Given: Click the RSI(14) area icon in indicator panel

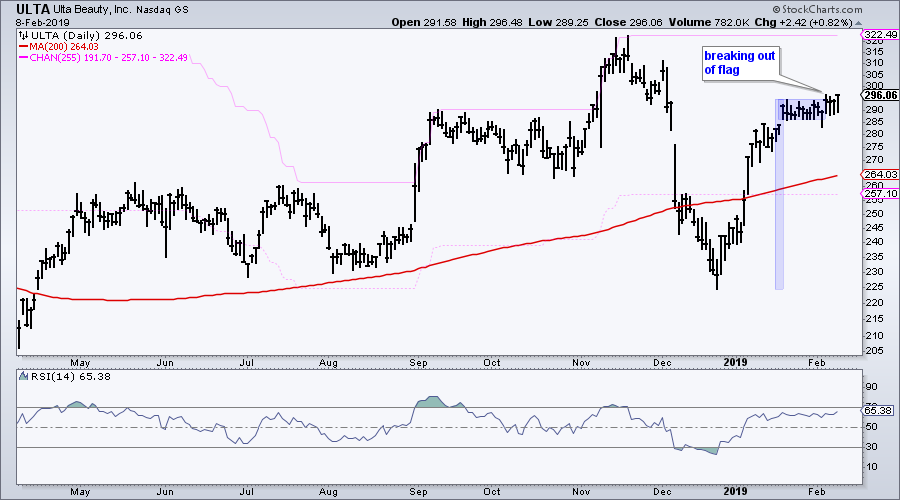Looking at the screenshot, I should click(x=24, y=377).
